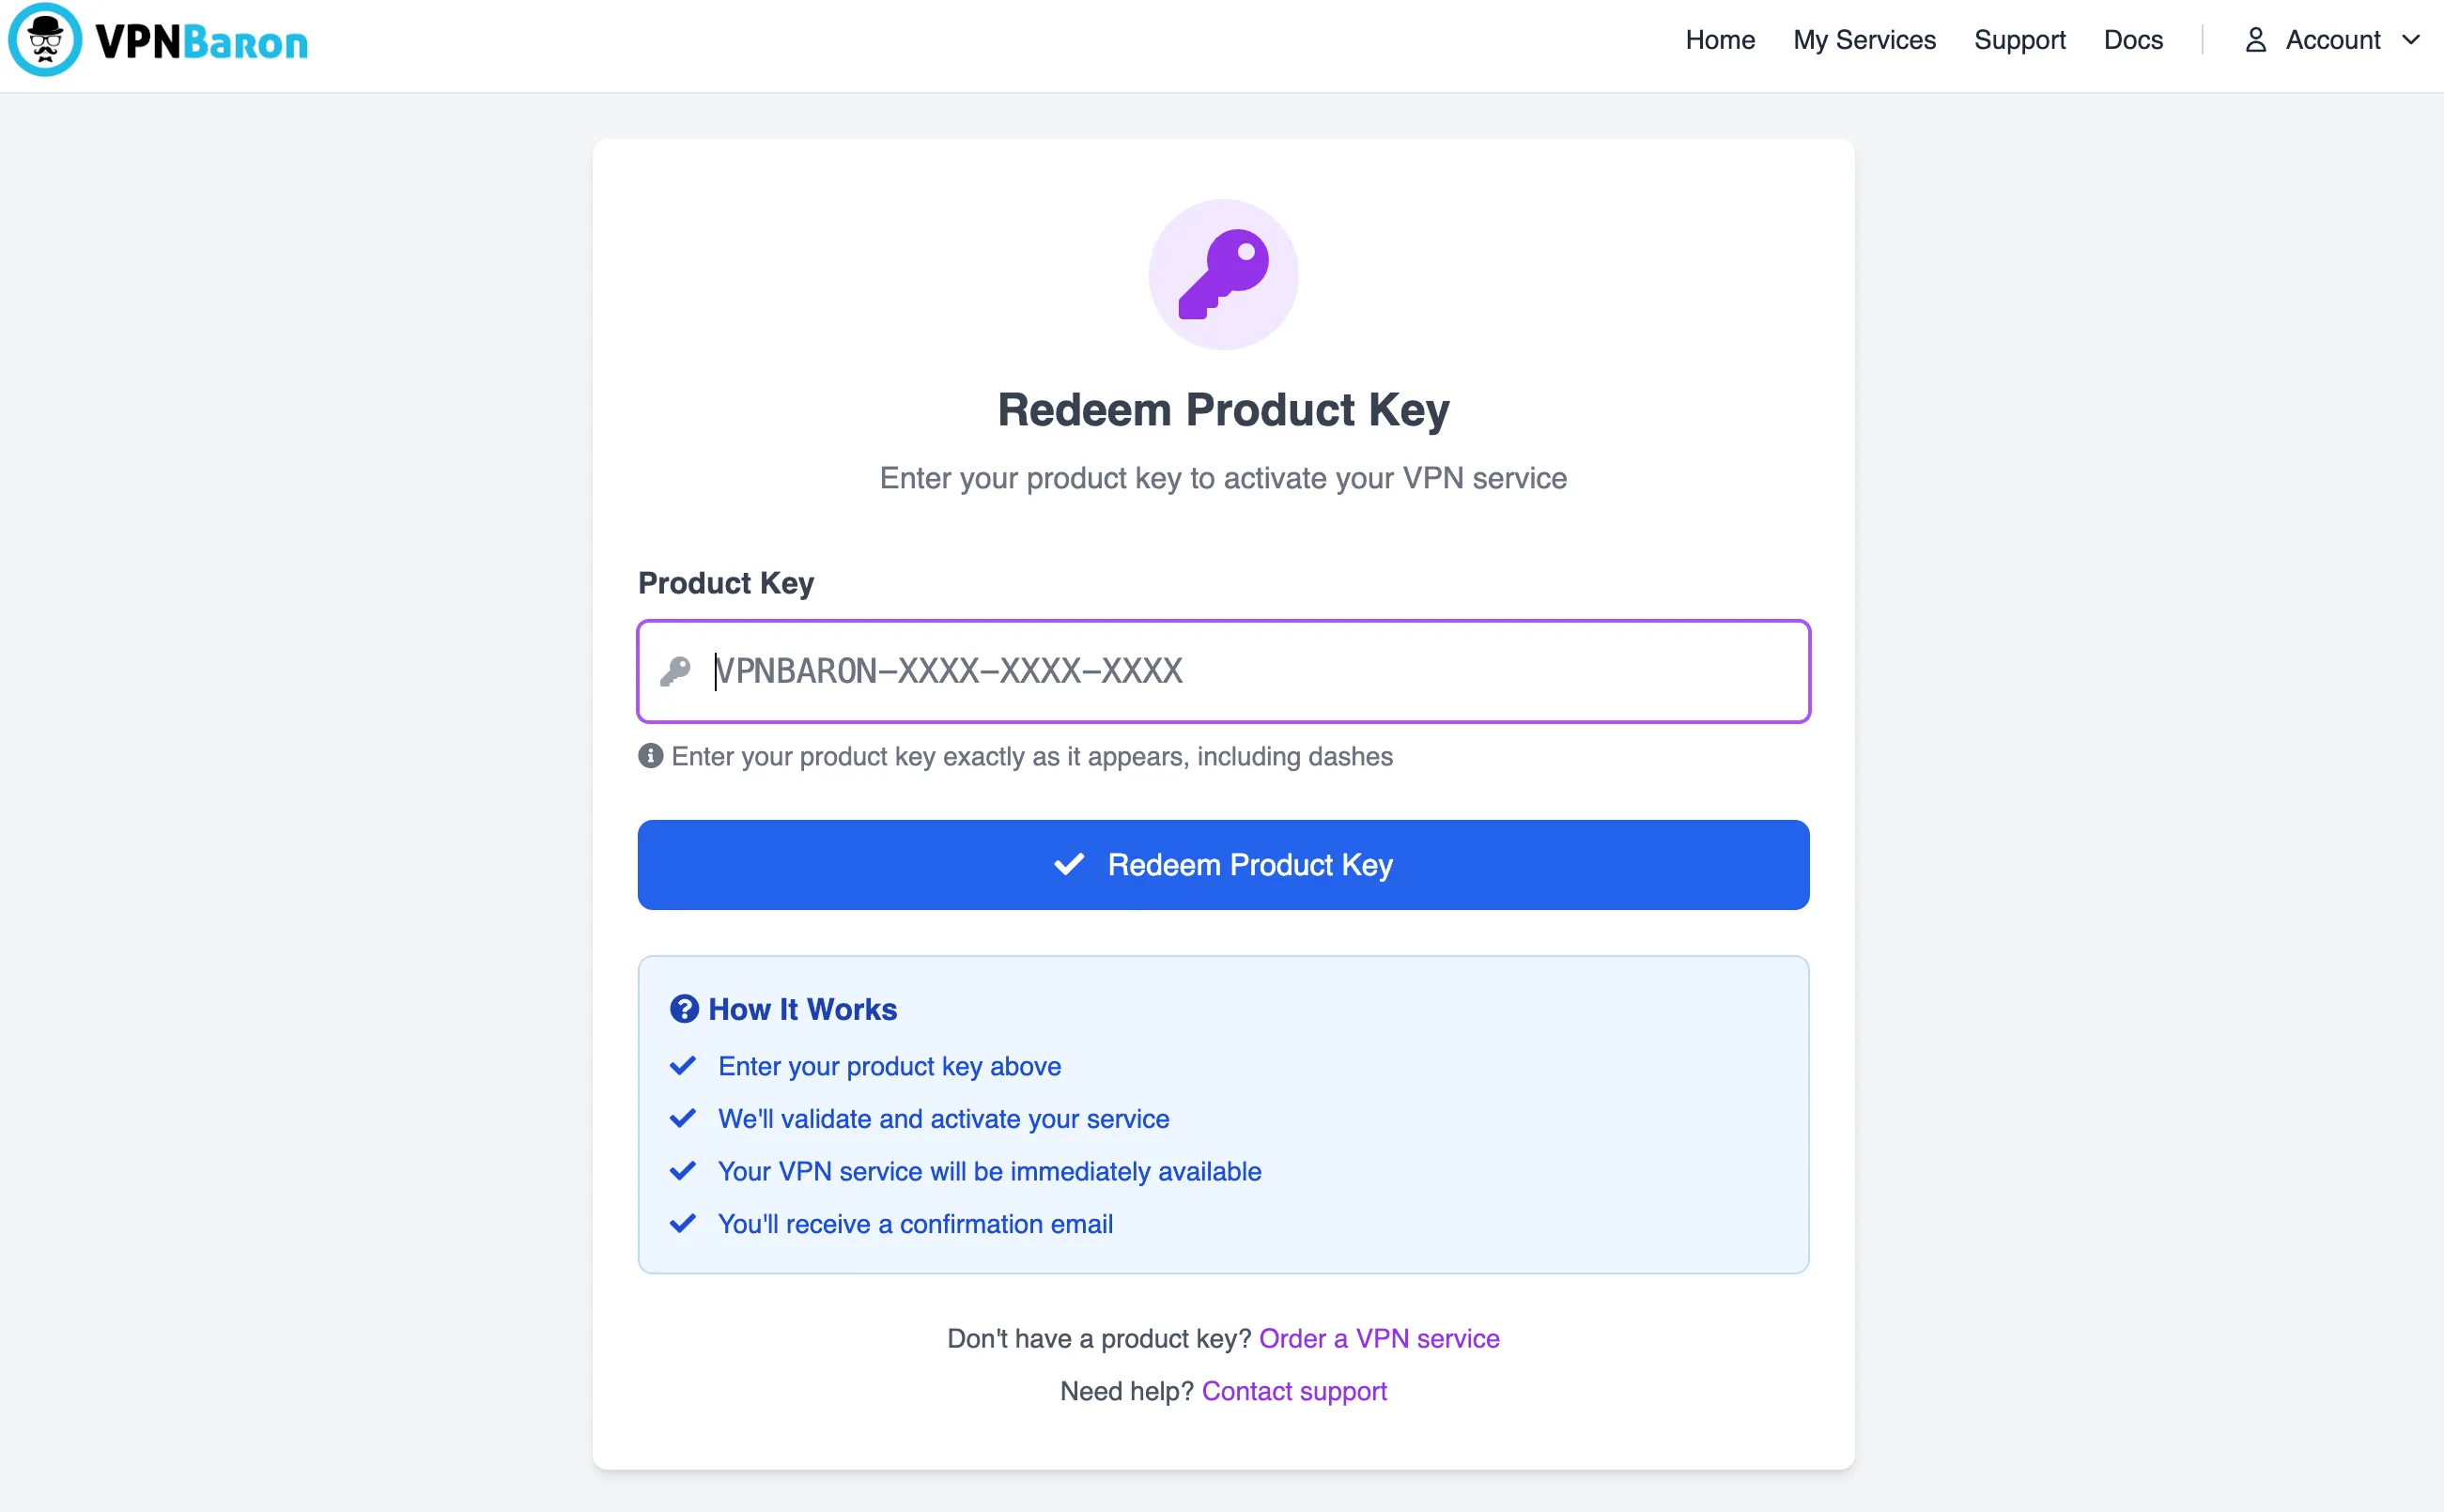Viewport: 2444px width, 1512px height.
Task: Click inside the Product Key input field
Action: coord(1220,671)
